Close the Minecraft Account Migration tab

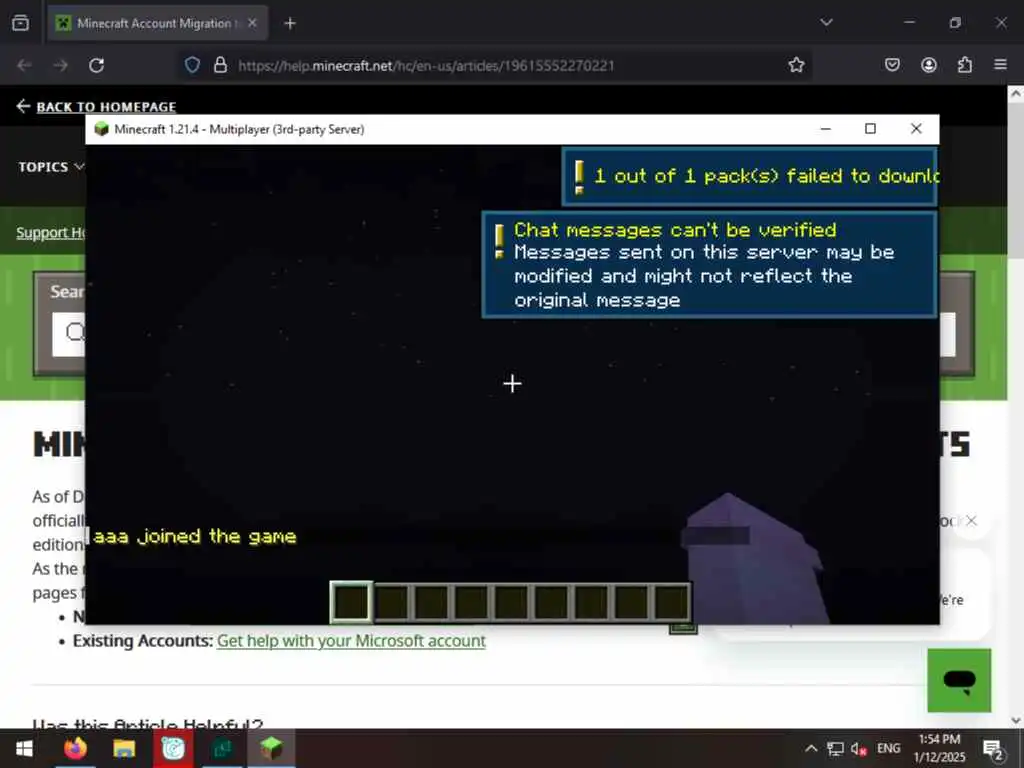[252, 23]
